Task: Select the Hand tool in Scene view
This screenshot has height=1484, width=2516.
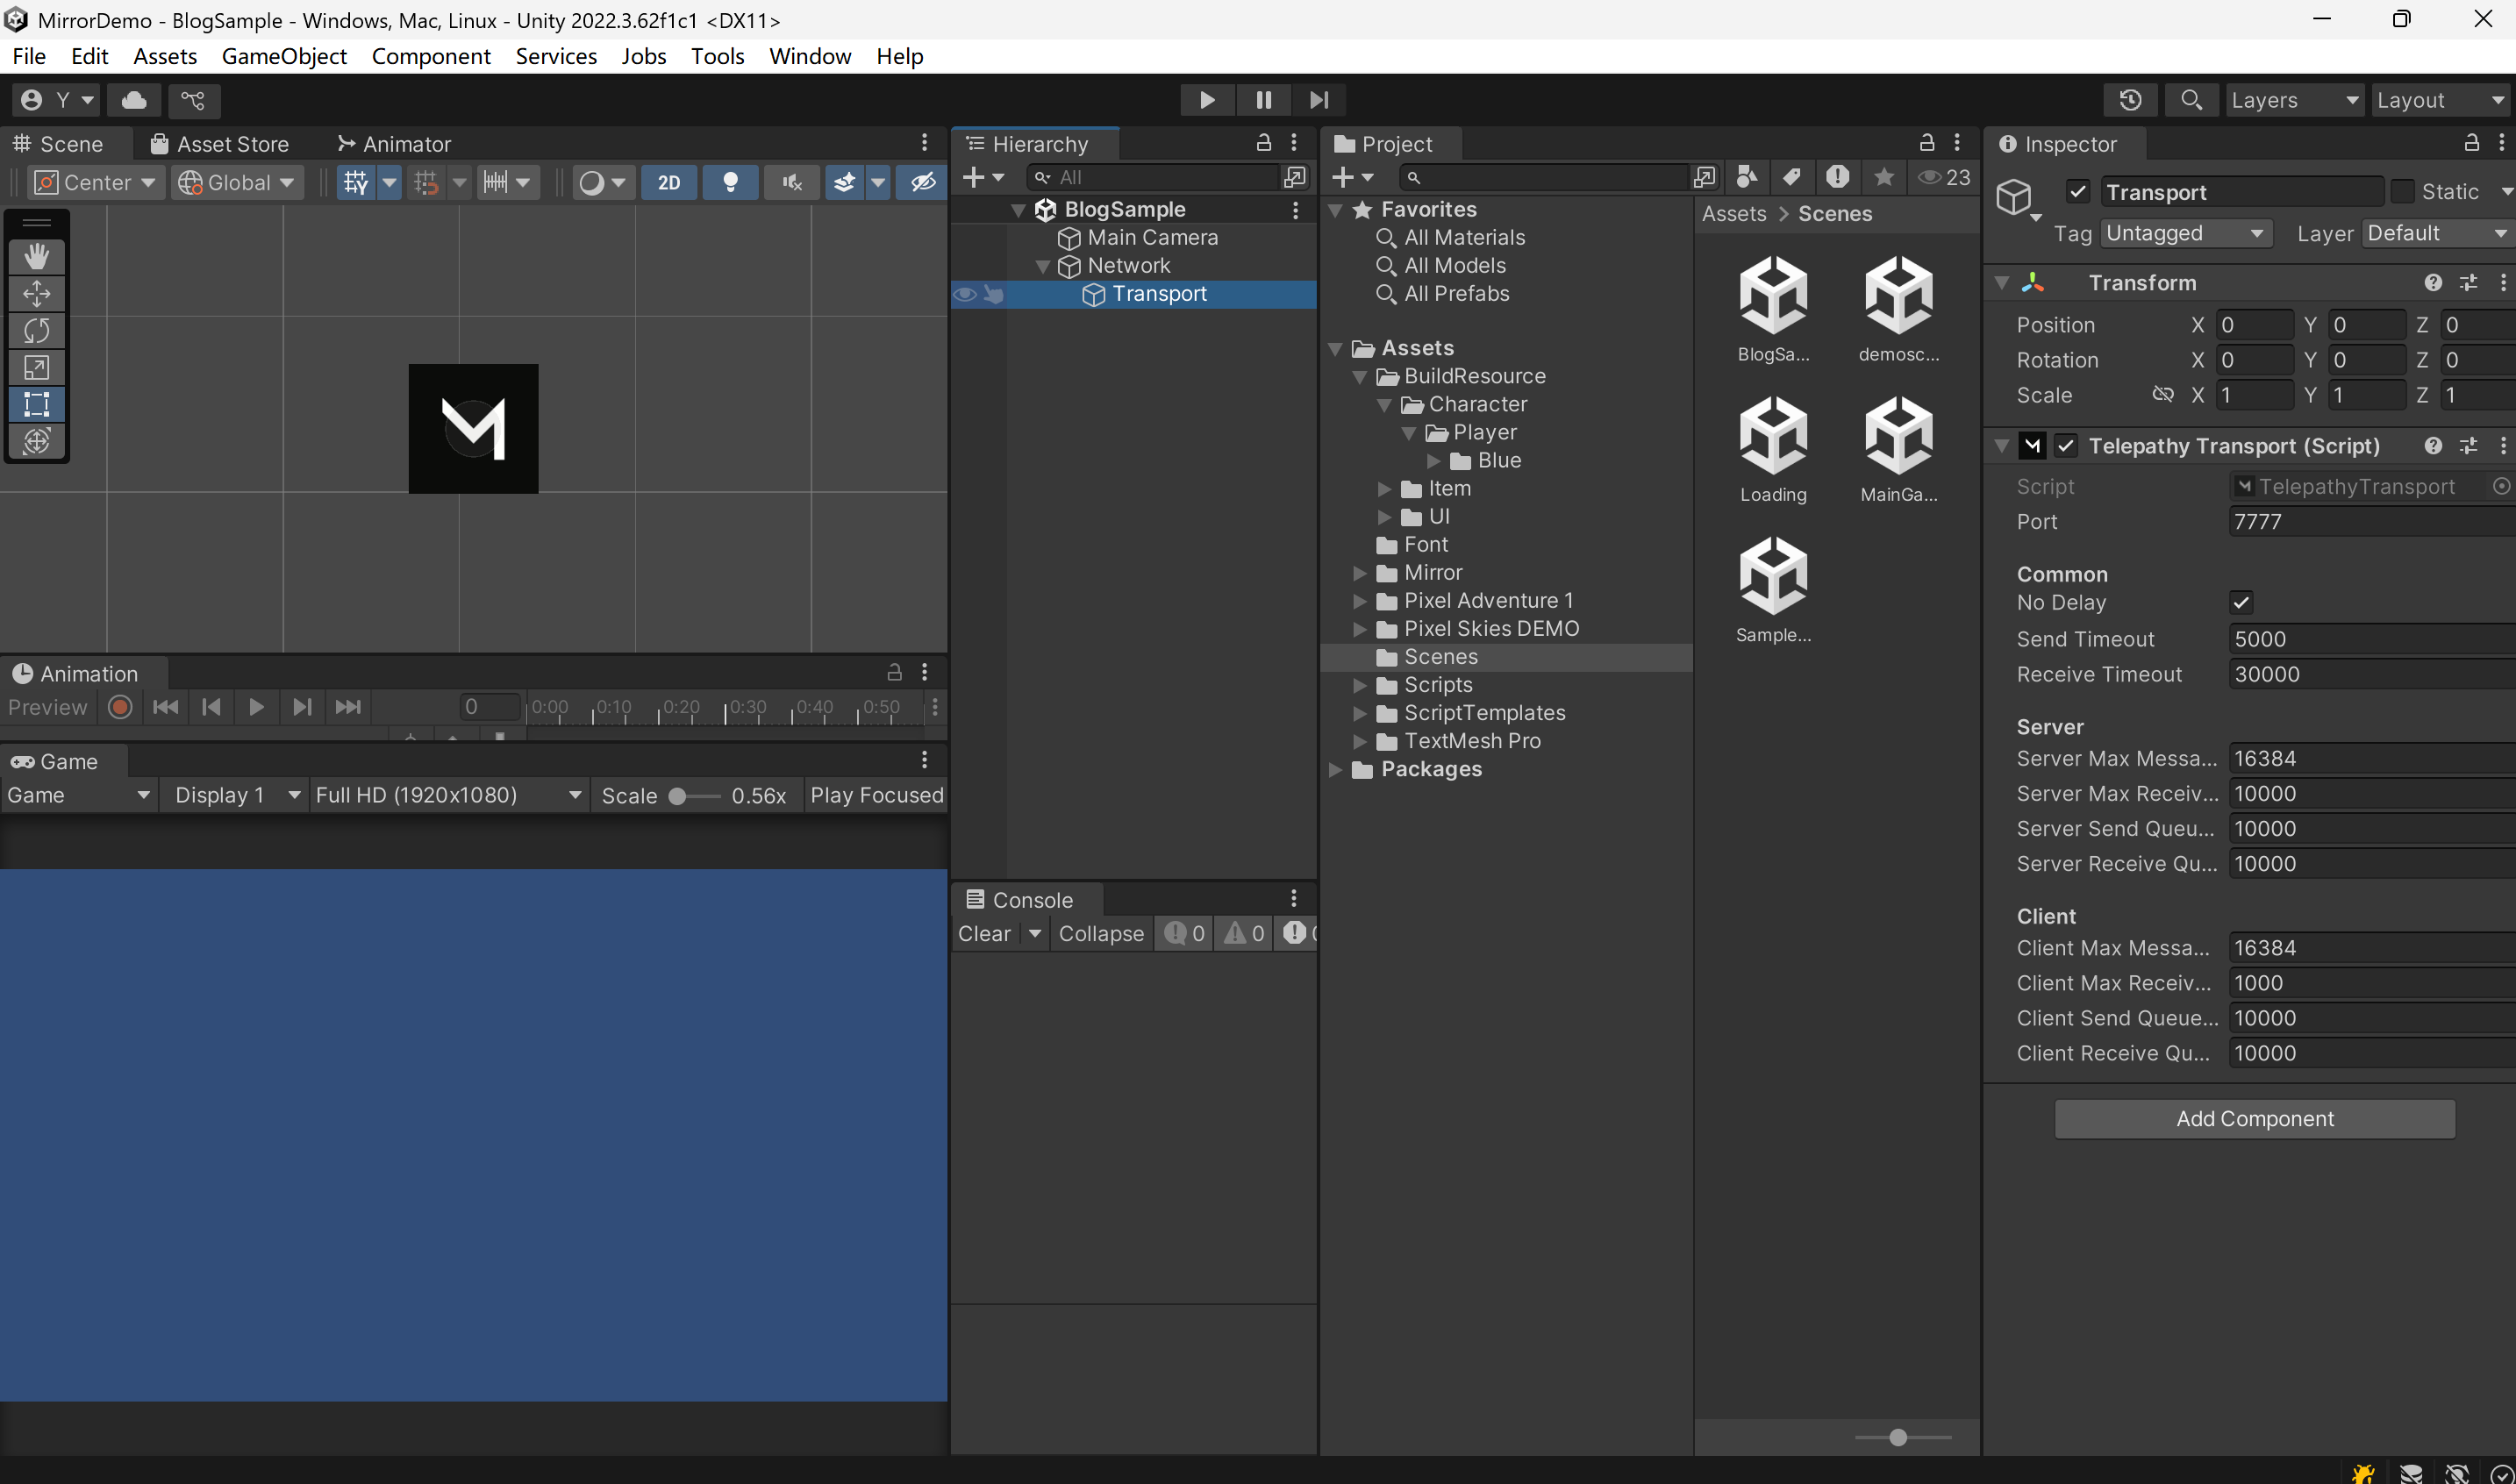Action: [37, 257]
